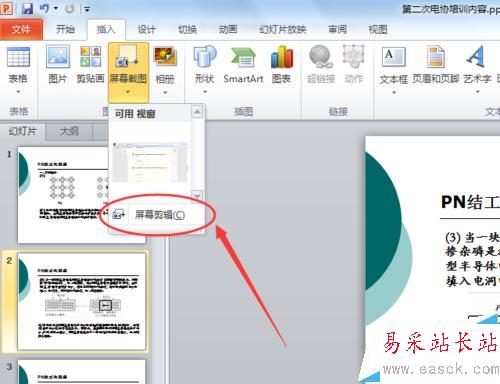Screen dimensions: 500x384
Task: Click the 文本框 text box icon
Action: tap(394, 57)
